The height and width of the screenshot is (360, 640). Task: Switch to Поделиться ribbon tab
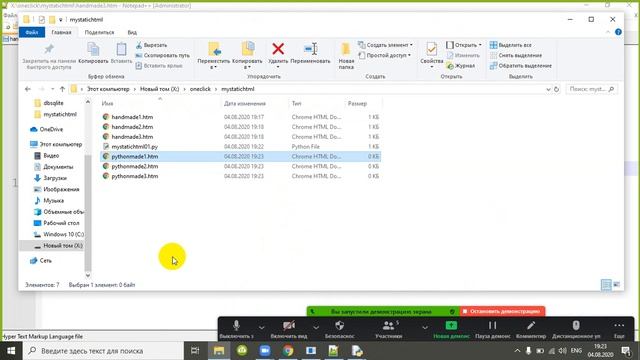click(x=100, y=32)
